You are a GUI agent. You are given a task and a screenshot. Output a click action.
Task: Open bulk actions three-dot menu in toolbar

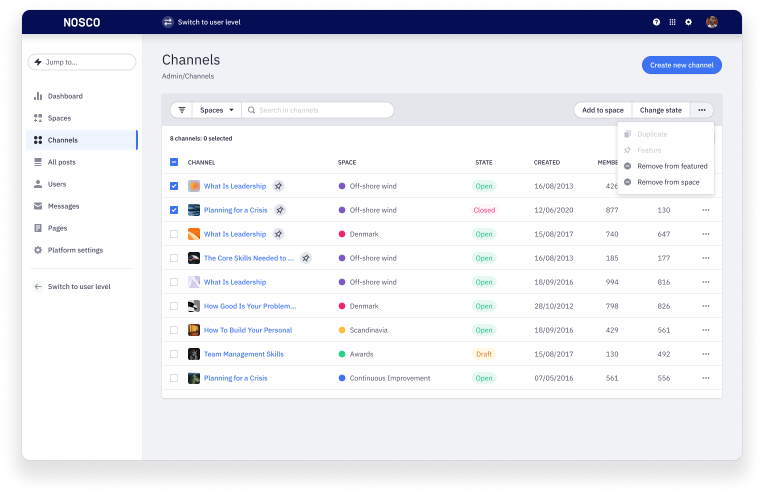pos(702,110)
